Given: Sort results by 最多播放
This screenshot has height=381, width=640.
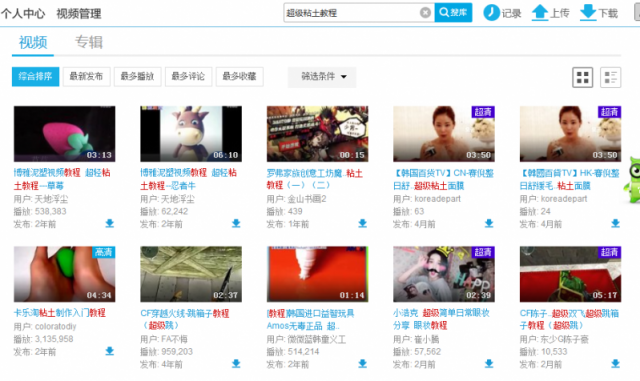Looking at the screenshot, I should [138, 76].
